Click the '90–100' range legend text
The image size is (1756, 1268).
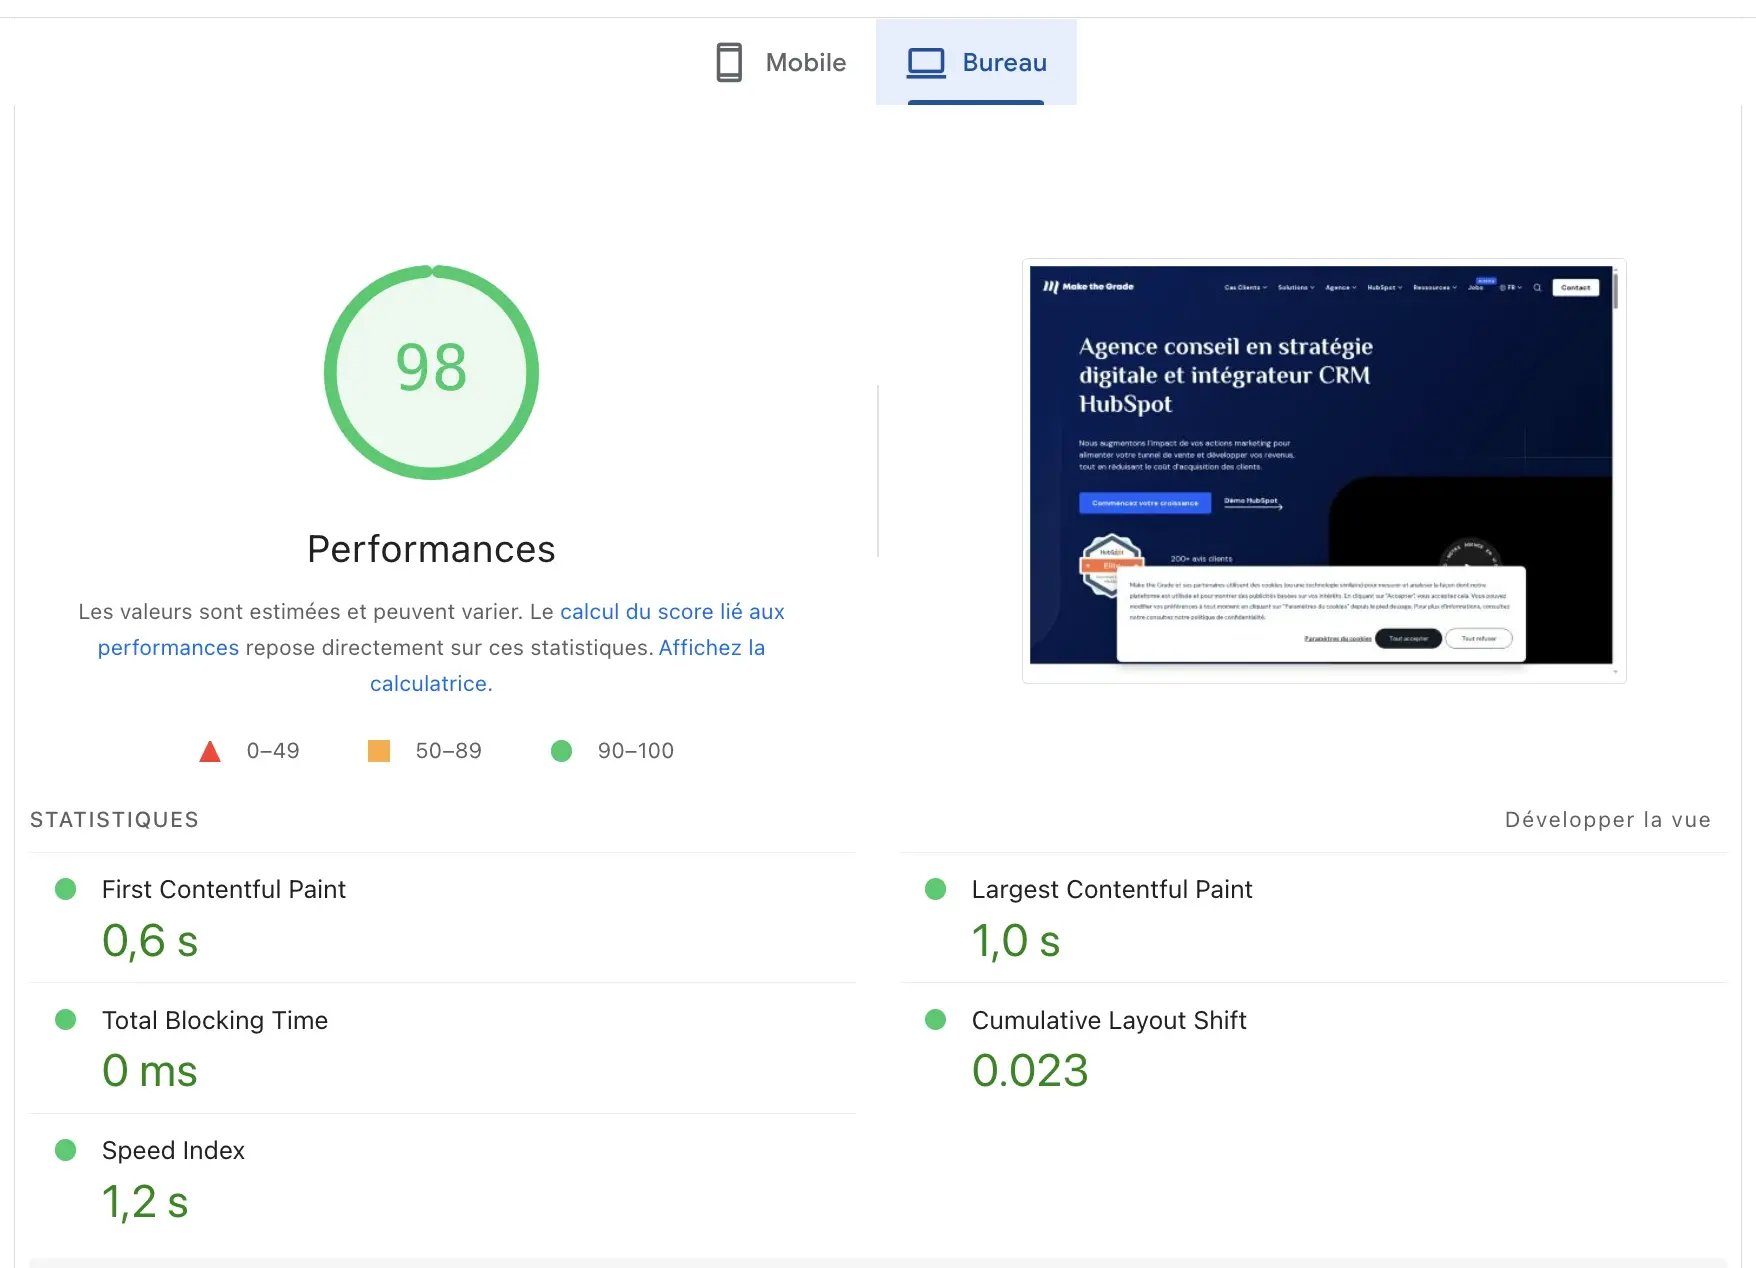636,751
